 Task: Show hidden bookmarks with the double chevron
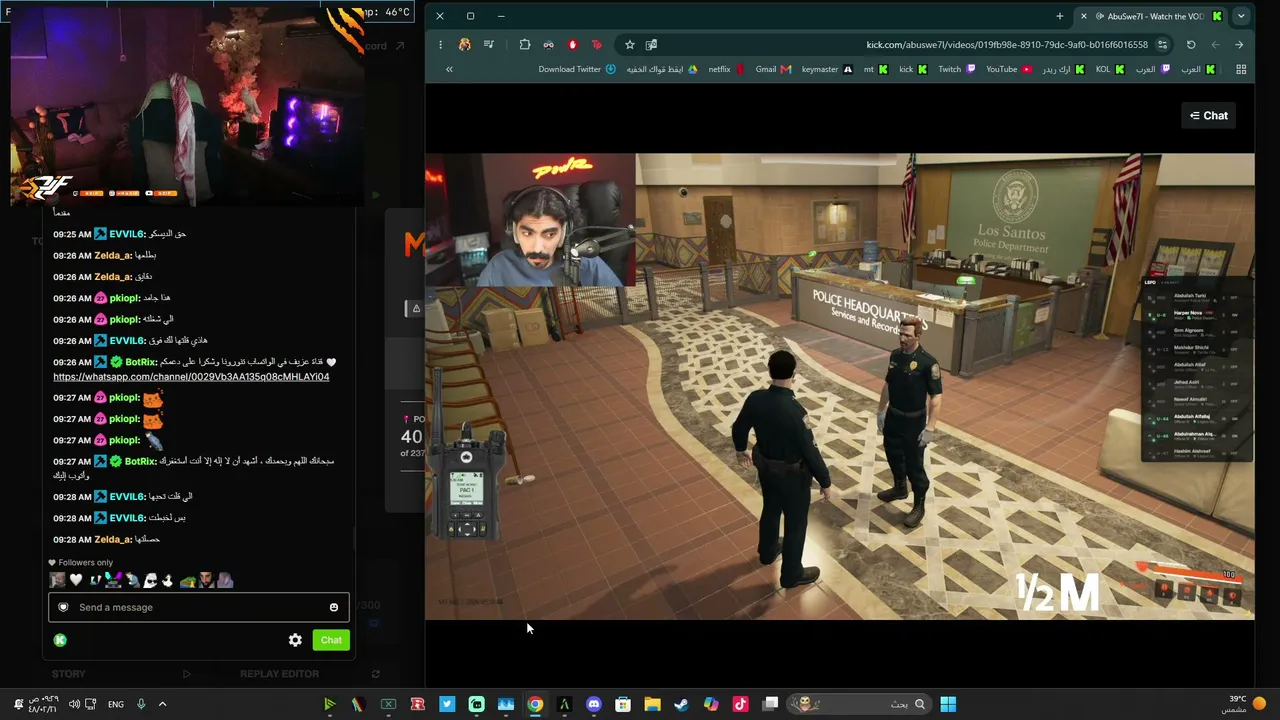click(x=449, y=69)
